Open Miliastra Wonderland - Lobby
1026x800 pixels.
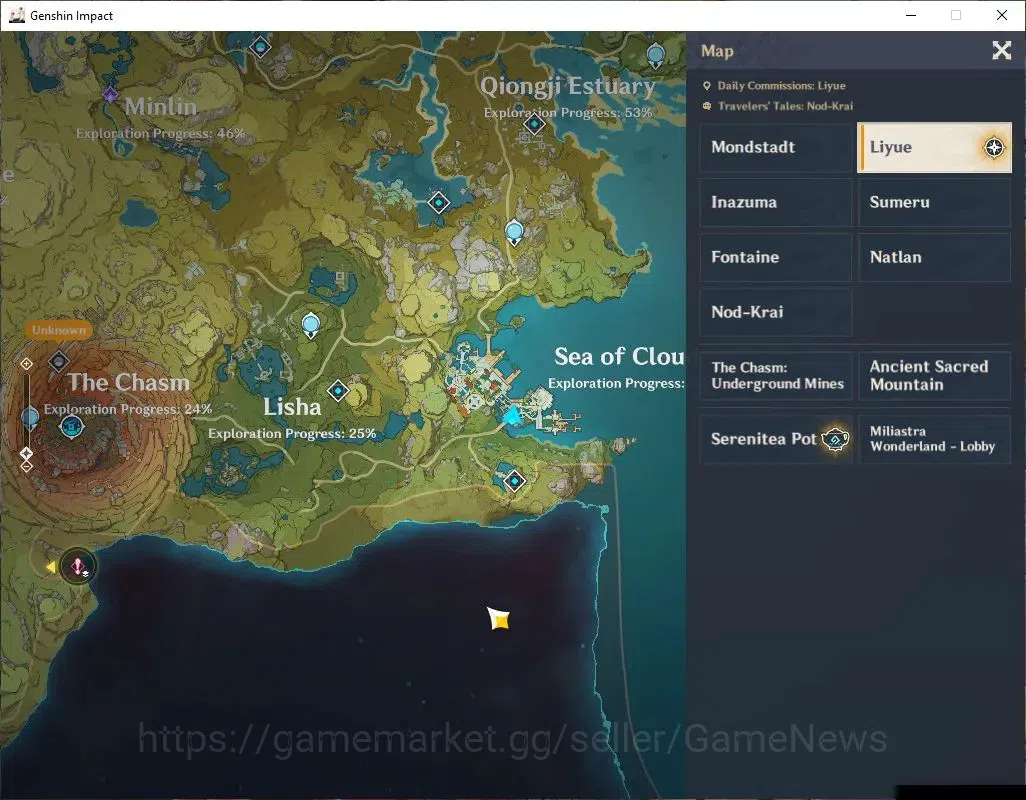(x=934, y=439)
